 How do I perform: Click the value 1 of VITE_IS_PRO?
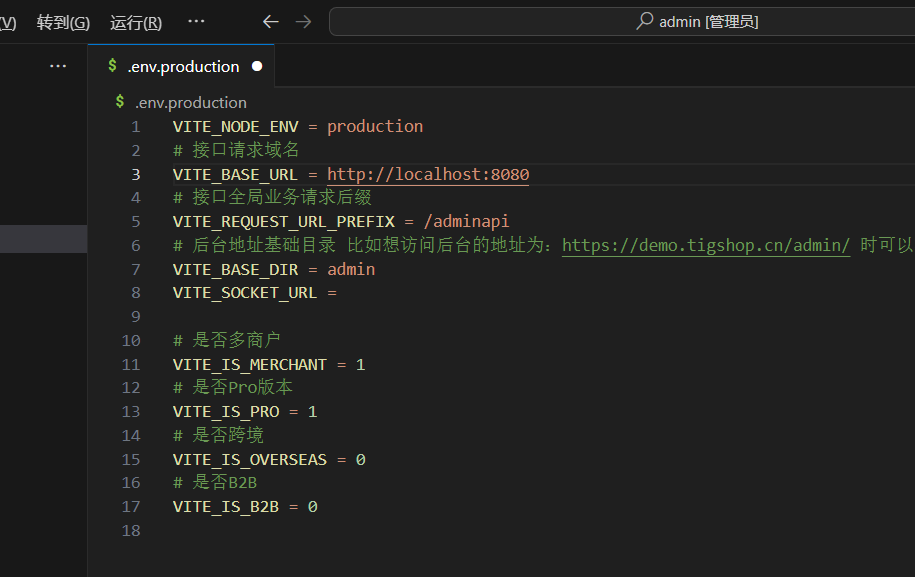312,412
